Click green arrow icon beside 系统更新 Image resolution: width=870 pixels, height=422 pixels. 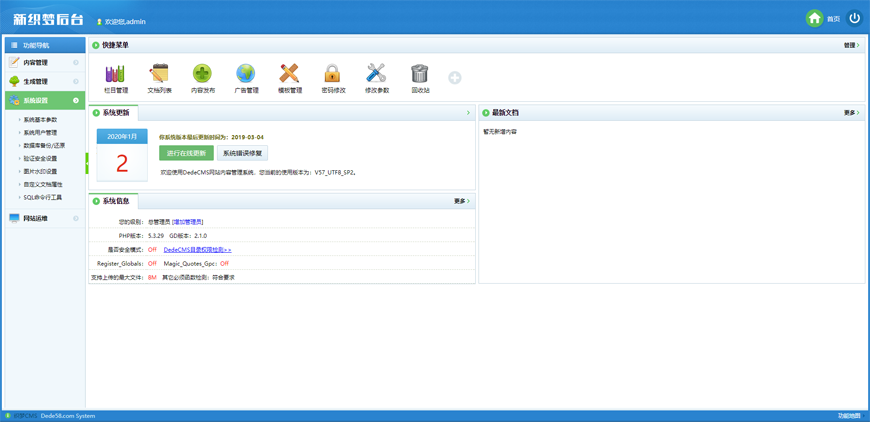pos(96,113)
